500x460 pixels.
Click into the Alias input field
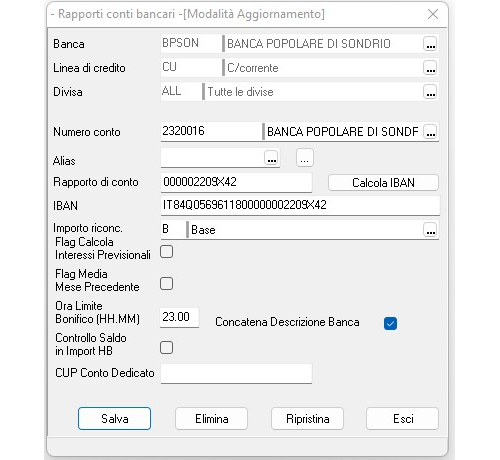point(213,157)
